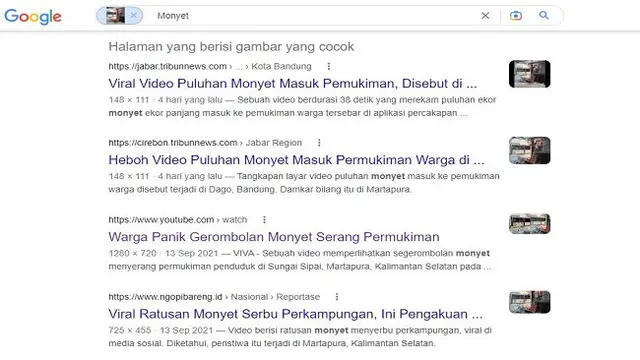Click the www.youtube.com watch URL
The image size is (640, 360).
[x=178, y=220]
